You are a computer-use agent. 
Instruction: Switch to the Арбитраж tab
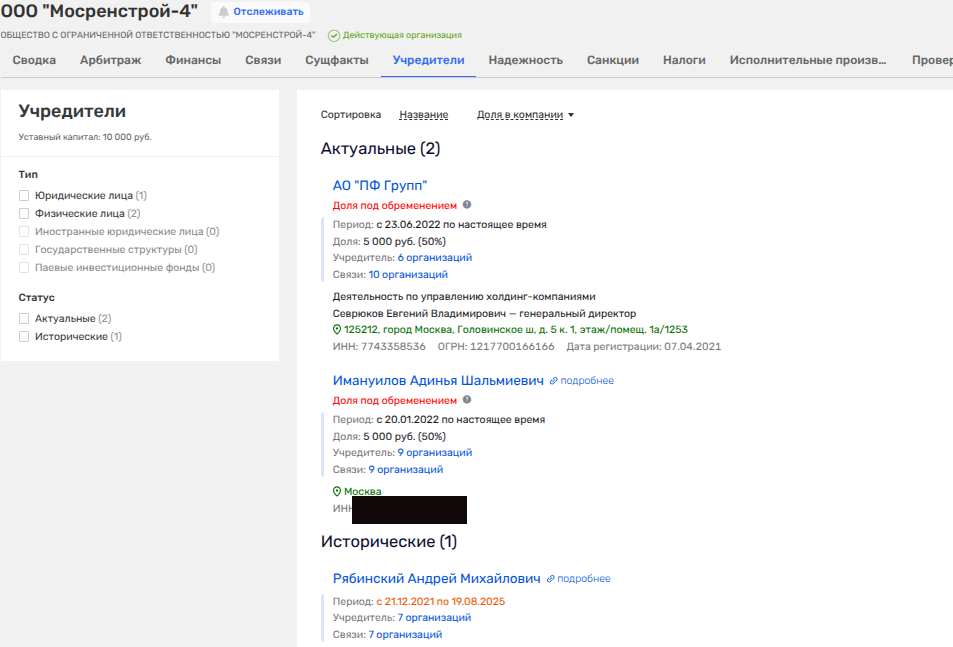110,60
